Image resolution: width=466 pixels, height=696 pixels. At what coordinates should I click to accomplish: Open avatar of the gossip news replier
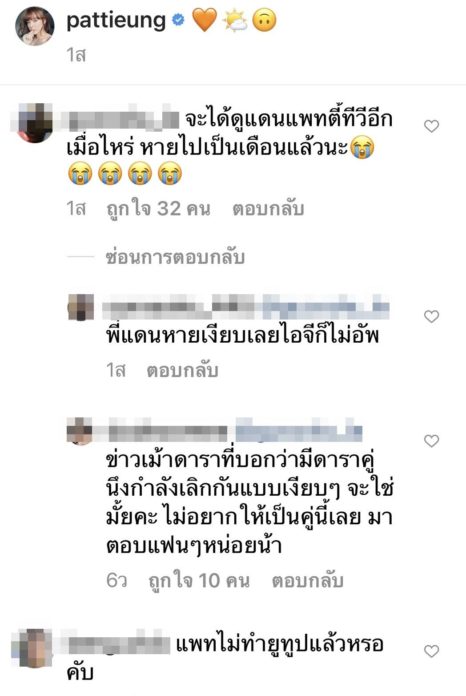pyautogui.click(x=80, y=431)
